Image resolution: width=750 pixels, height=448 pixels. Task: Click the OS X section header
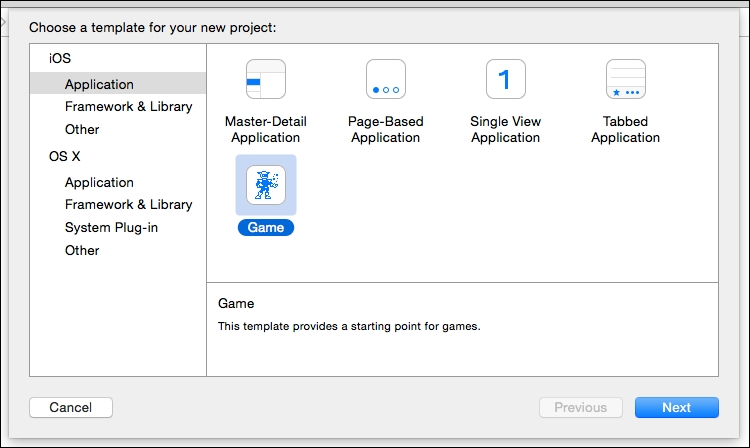coord(65,156)
